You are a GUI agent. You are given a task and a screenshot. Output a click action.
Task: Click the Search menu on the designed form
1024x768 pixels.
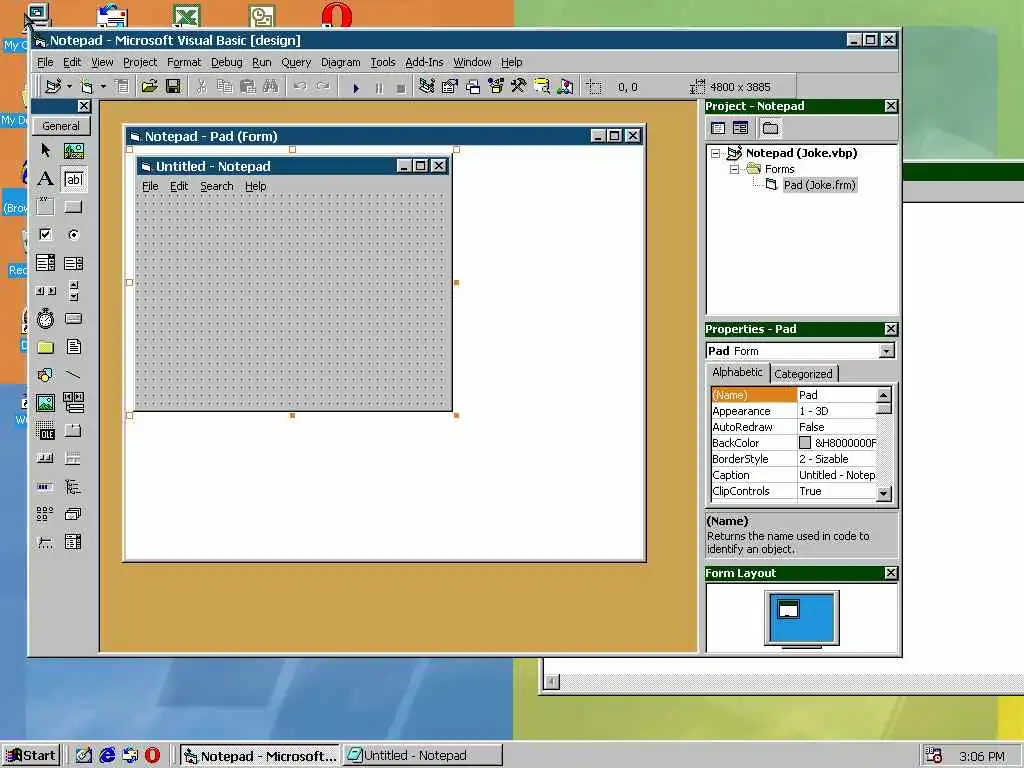(217, 186)
